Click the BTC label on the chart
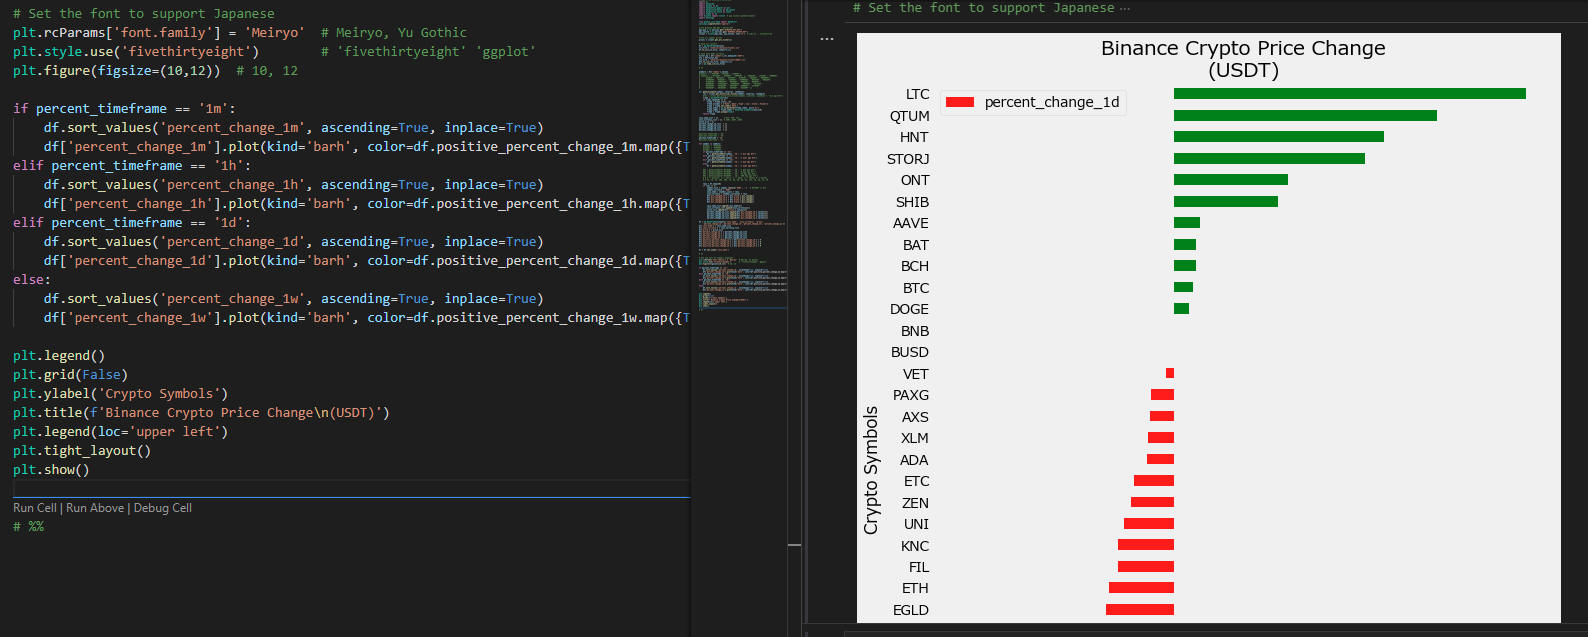Viewport: 1588px width, 637px height. (x=916, y=288)
